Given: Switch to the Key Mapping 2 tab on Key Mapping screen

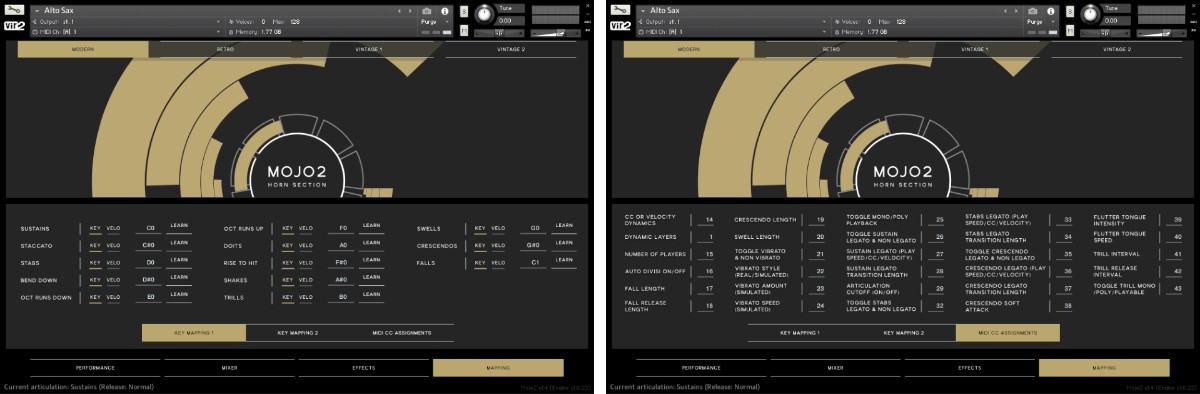Looking at the screenshot, I should pyautogui.click(x=297, y=332).
